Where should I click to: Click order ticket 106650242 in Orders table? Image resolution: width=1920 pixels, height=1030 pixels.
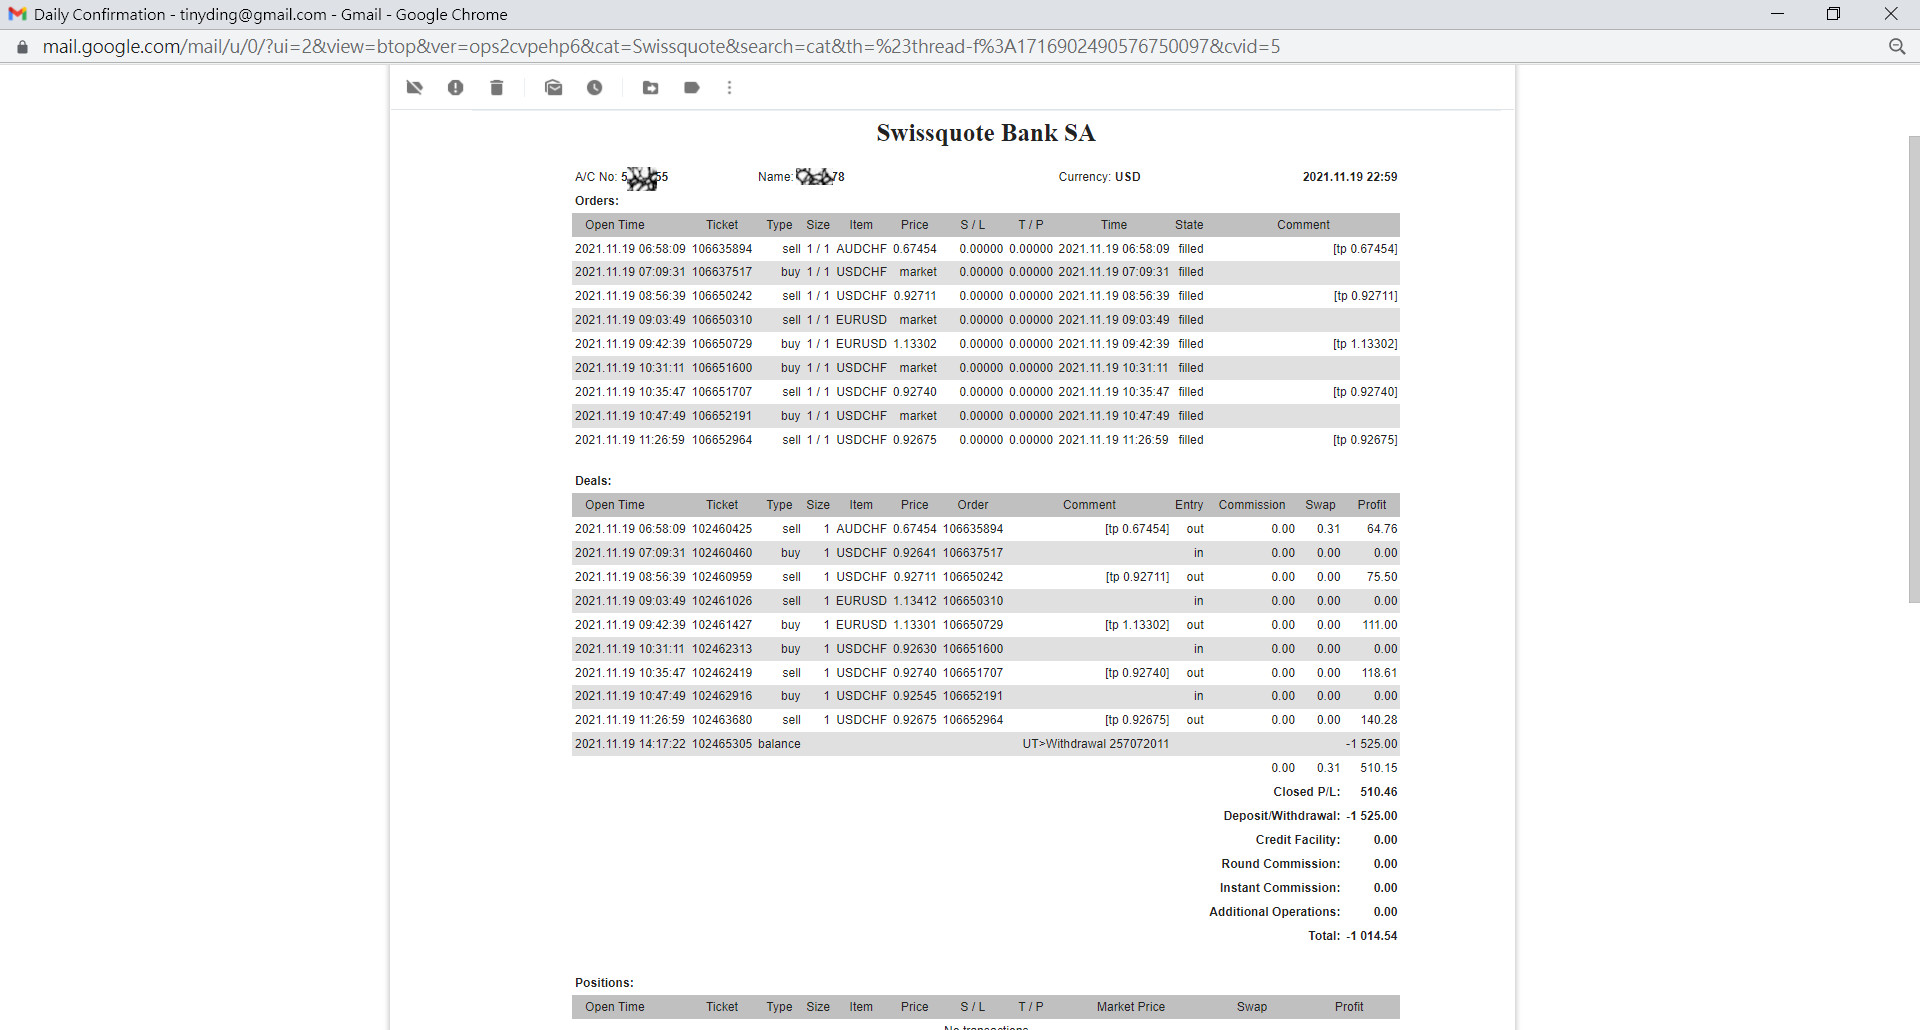tap(722, 296)
